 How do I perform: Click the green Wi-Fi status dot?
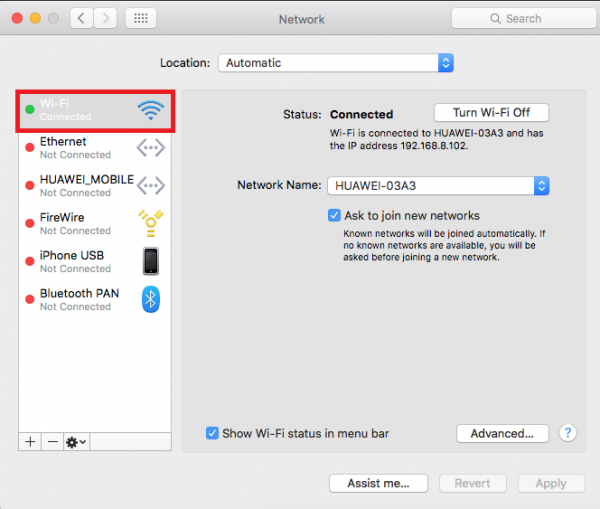(x=29, y=109)
